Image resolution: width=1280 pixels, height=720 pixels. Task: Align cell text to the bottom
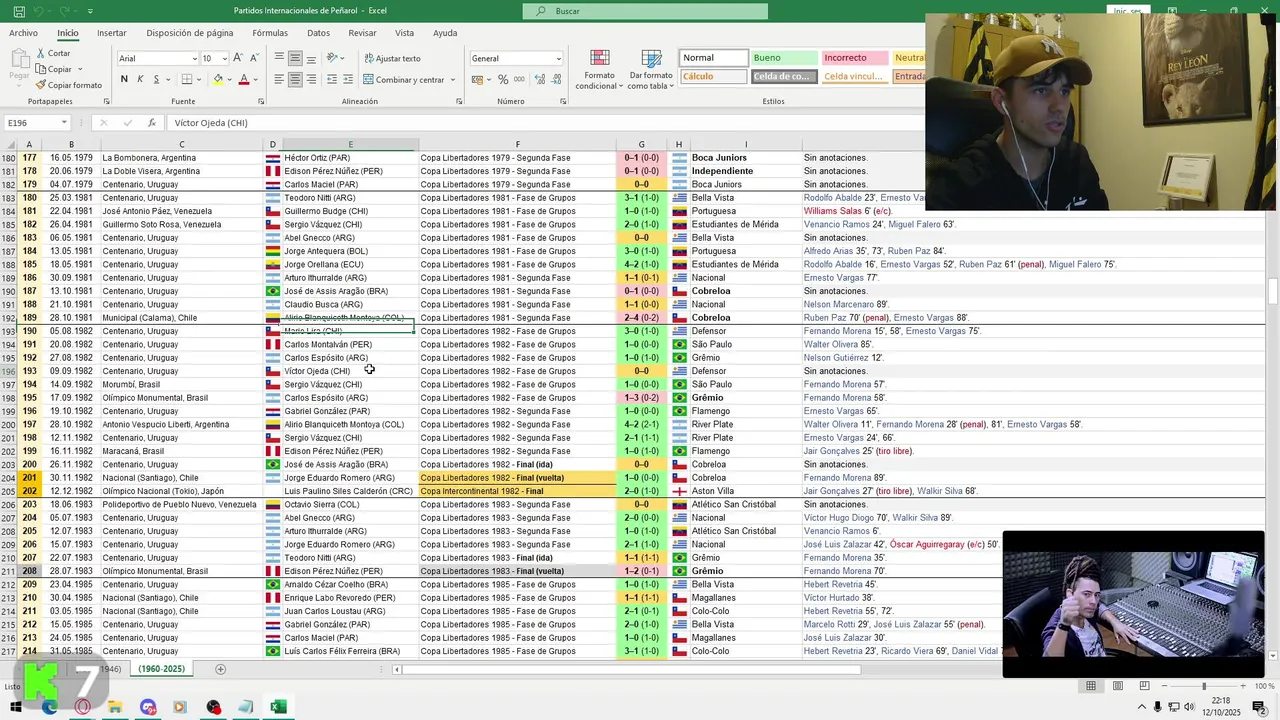pos(311,58)
